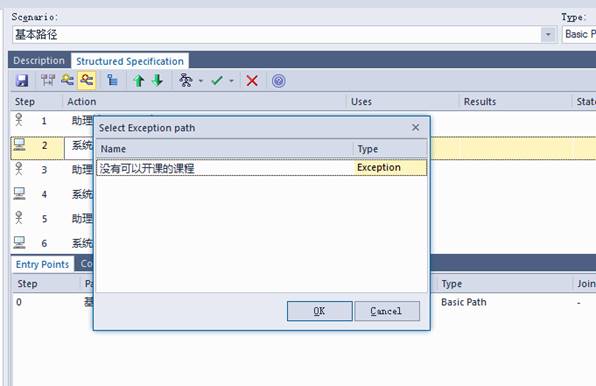Click the Results column header
The height and width of the screenshot is (386, 596).
(x=515, y=101)
